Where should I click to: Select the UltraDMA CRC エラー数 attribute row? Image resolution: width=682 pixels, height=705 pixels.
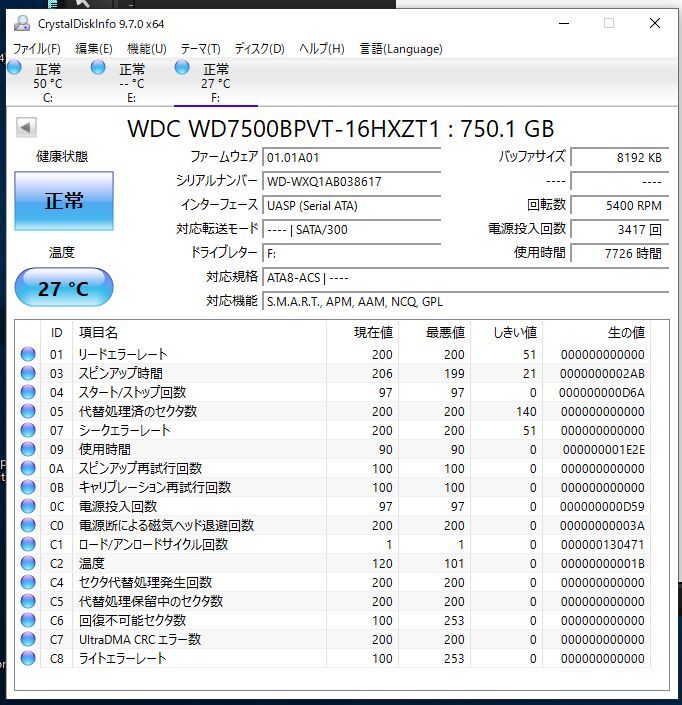click(333, 639)
